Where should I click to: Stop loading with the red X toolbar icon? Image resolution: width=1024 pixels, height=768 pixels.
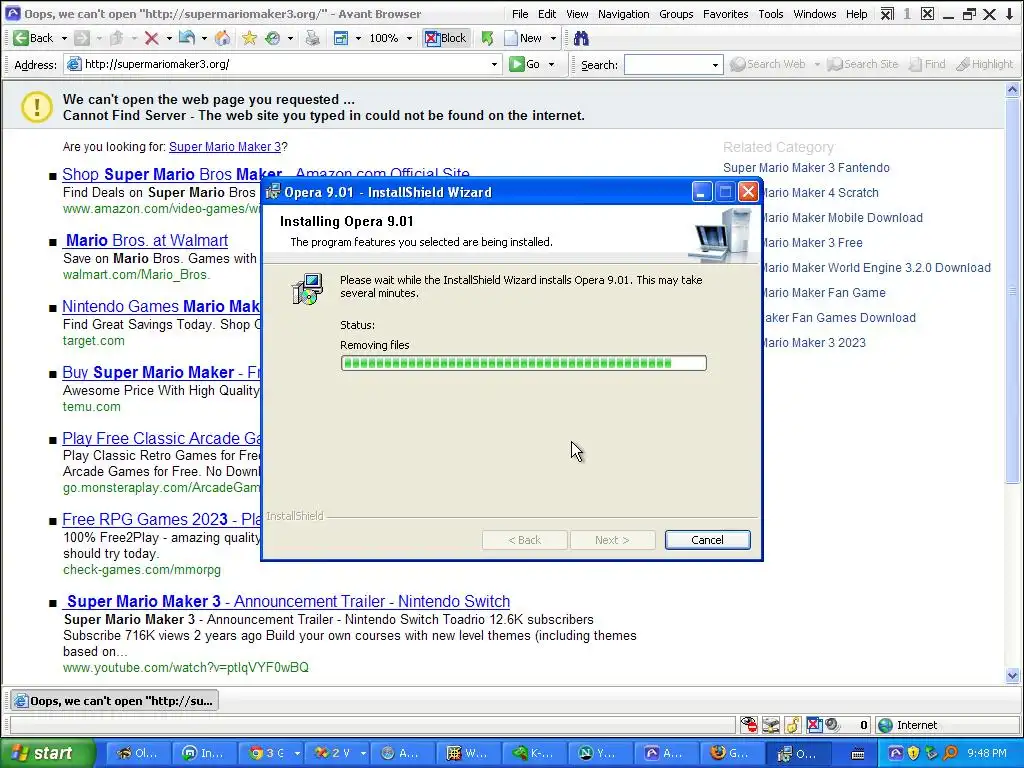[x=151, y=39]
